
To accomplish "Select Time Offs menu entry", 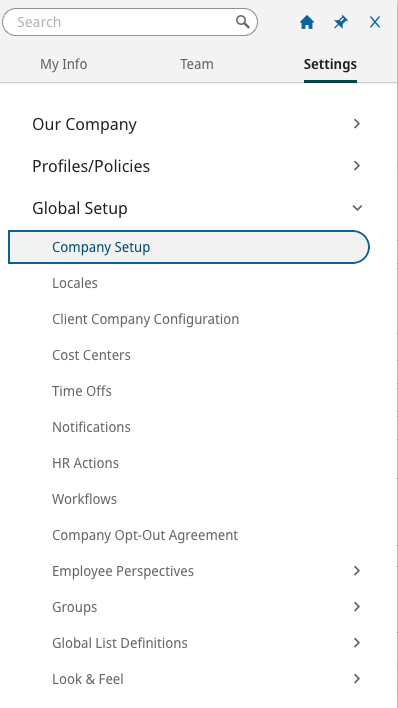I will 82,391.
